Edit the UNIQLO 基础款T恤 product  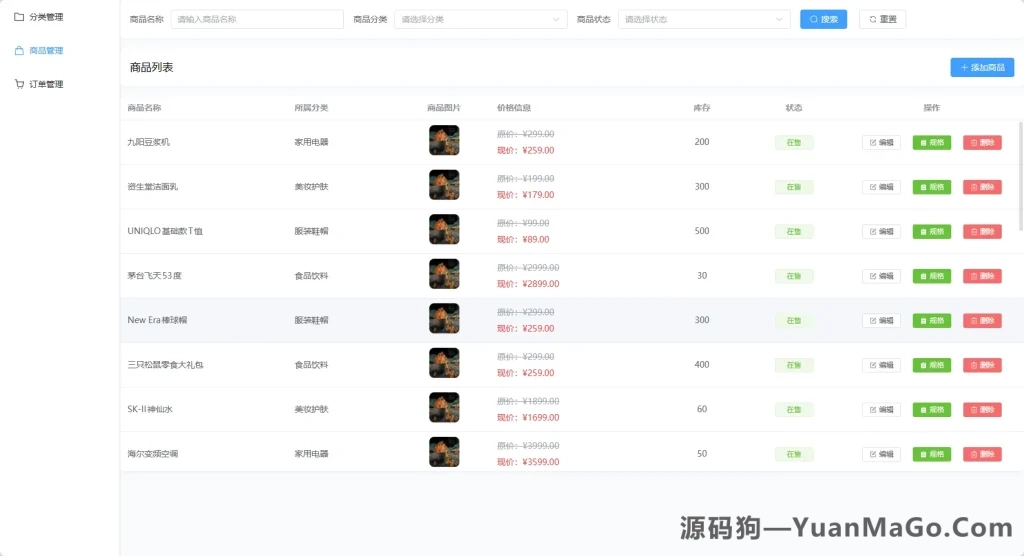click(881, 231)
